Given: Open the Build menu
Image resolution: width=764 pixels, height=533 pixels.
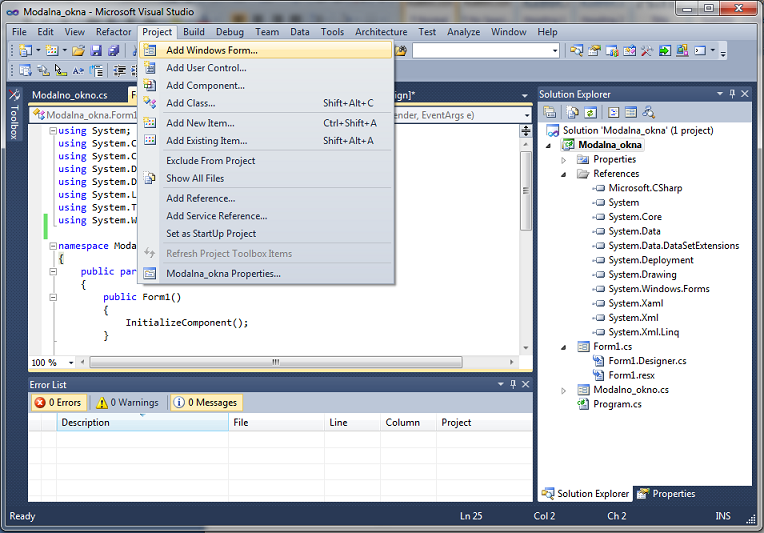Looking at the screenshot, I should [x=193, y=32].
